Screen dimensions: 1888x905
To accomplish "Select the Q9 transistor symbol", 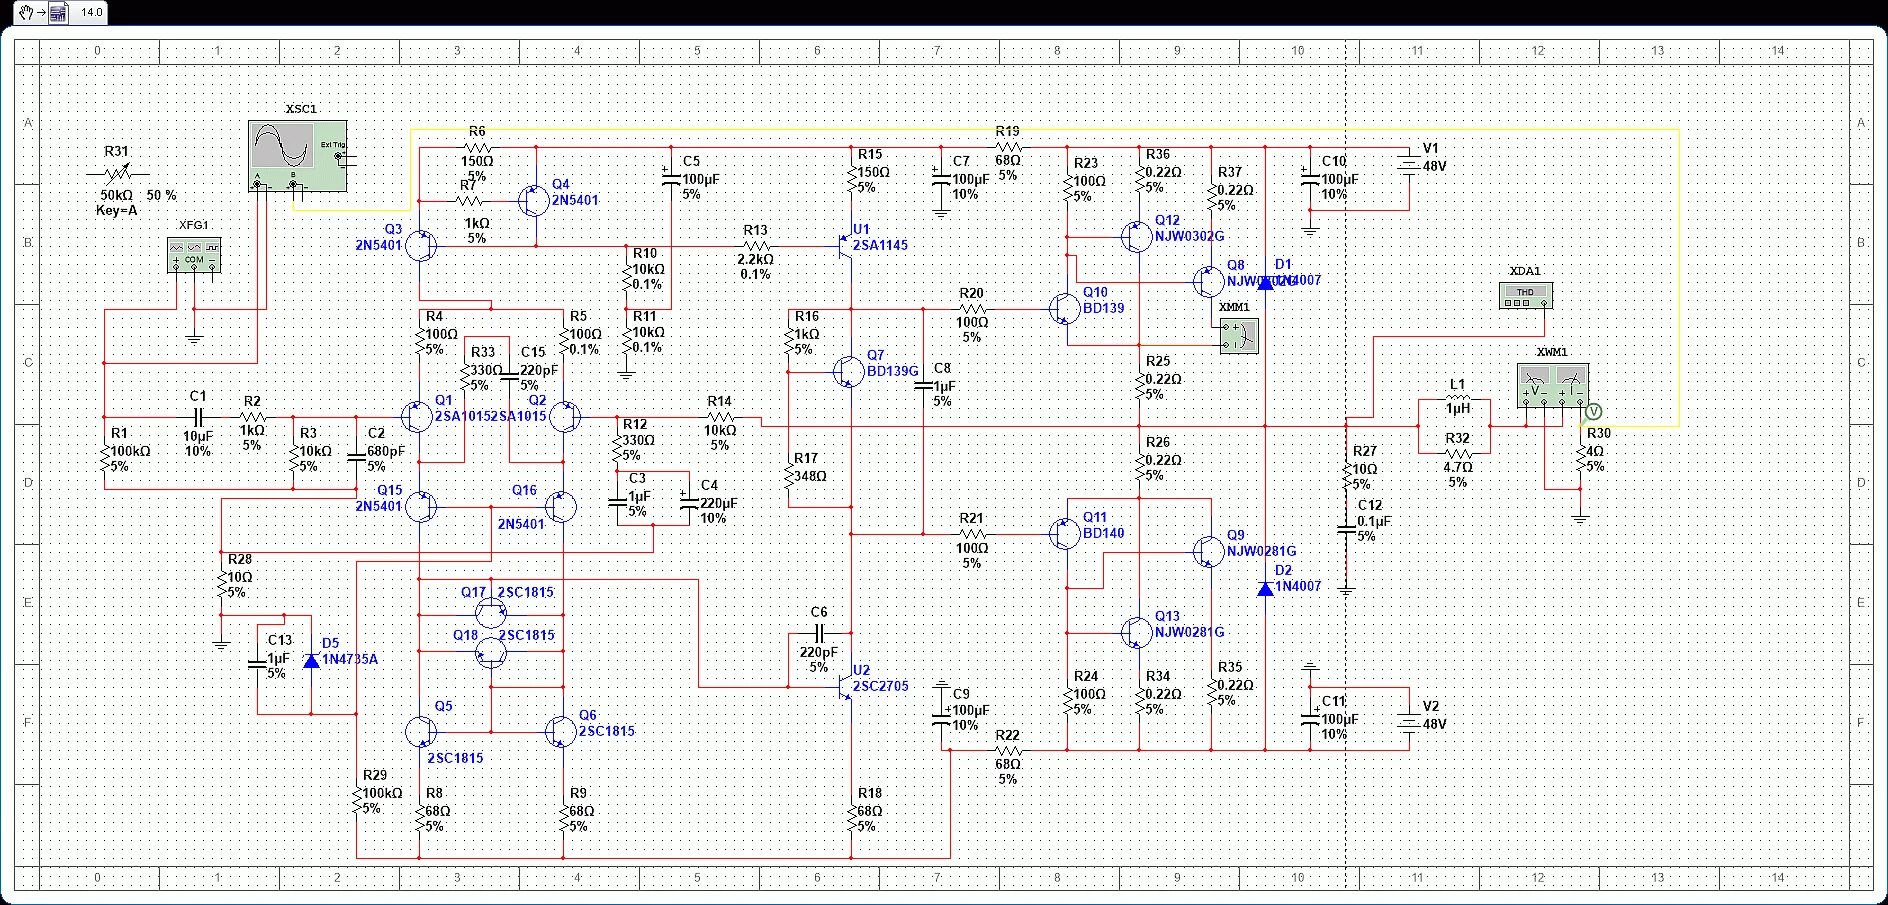I will coord(1209,551).
